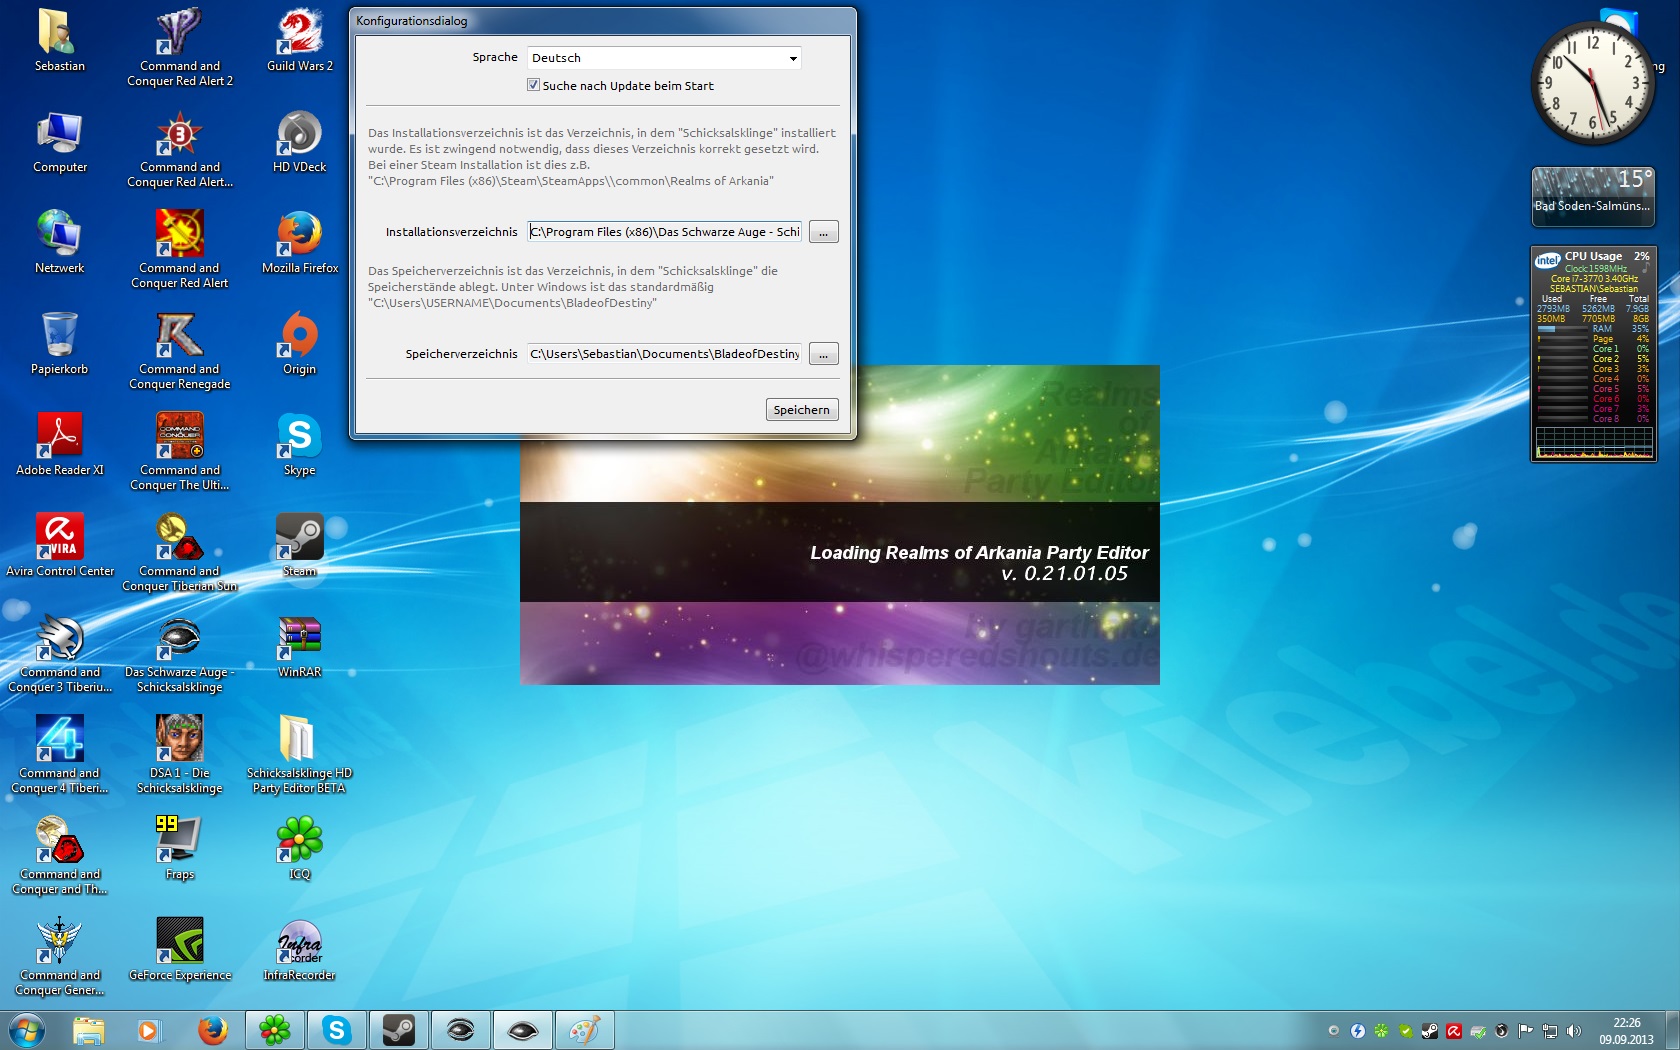1680x1050 pixels.
Task: Select the WinRAR desktop icon
Action: 300,648
